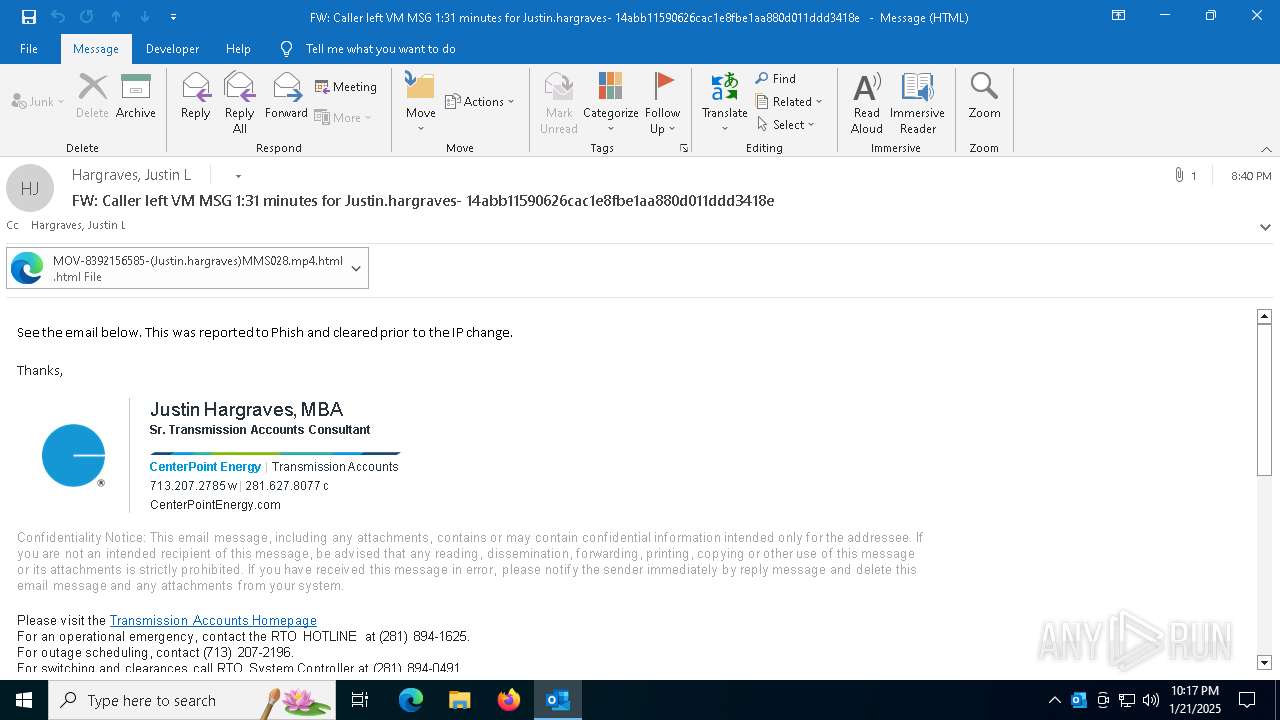
Task: Click the Next Item down arrow
Action: [145, 17]
